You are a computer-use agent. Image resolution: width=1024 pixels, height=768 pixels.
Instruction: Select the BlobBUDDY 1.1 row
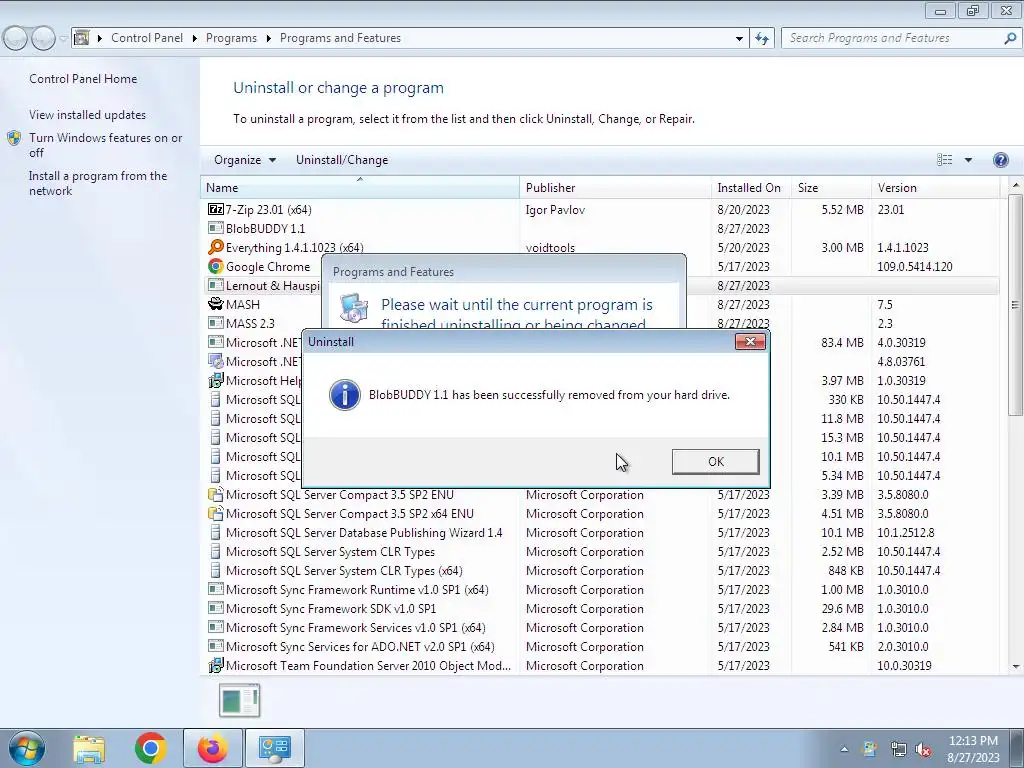coord(600,229)
